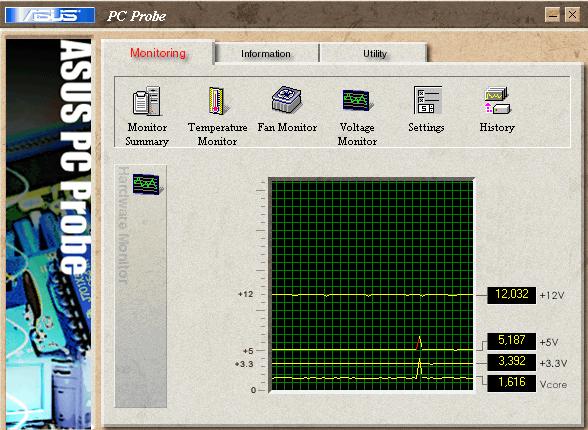Image resolution: width=588 pixels, height=430 pixels.
Task: Click the Hardware Monitor vertical panel label
Action: (x=123, y=225)
